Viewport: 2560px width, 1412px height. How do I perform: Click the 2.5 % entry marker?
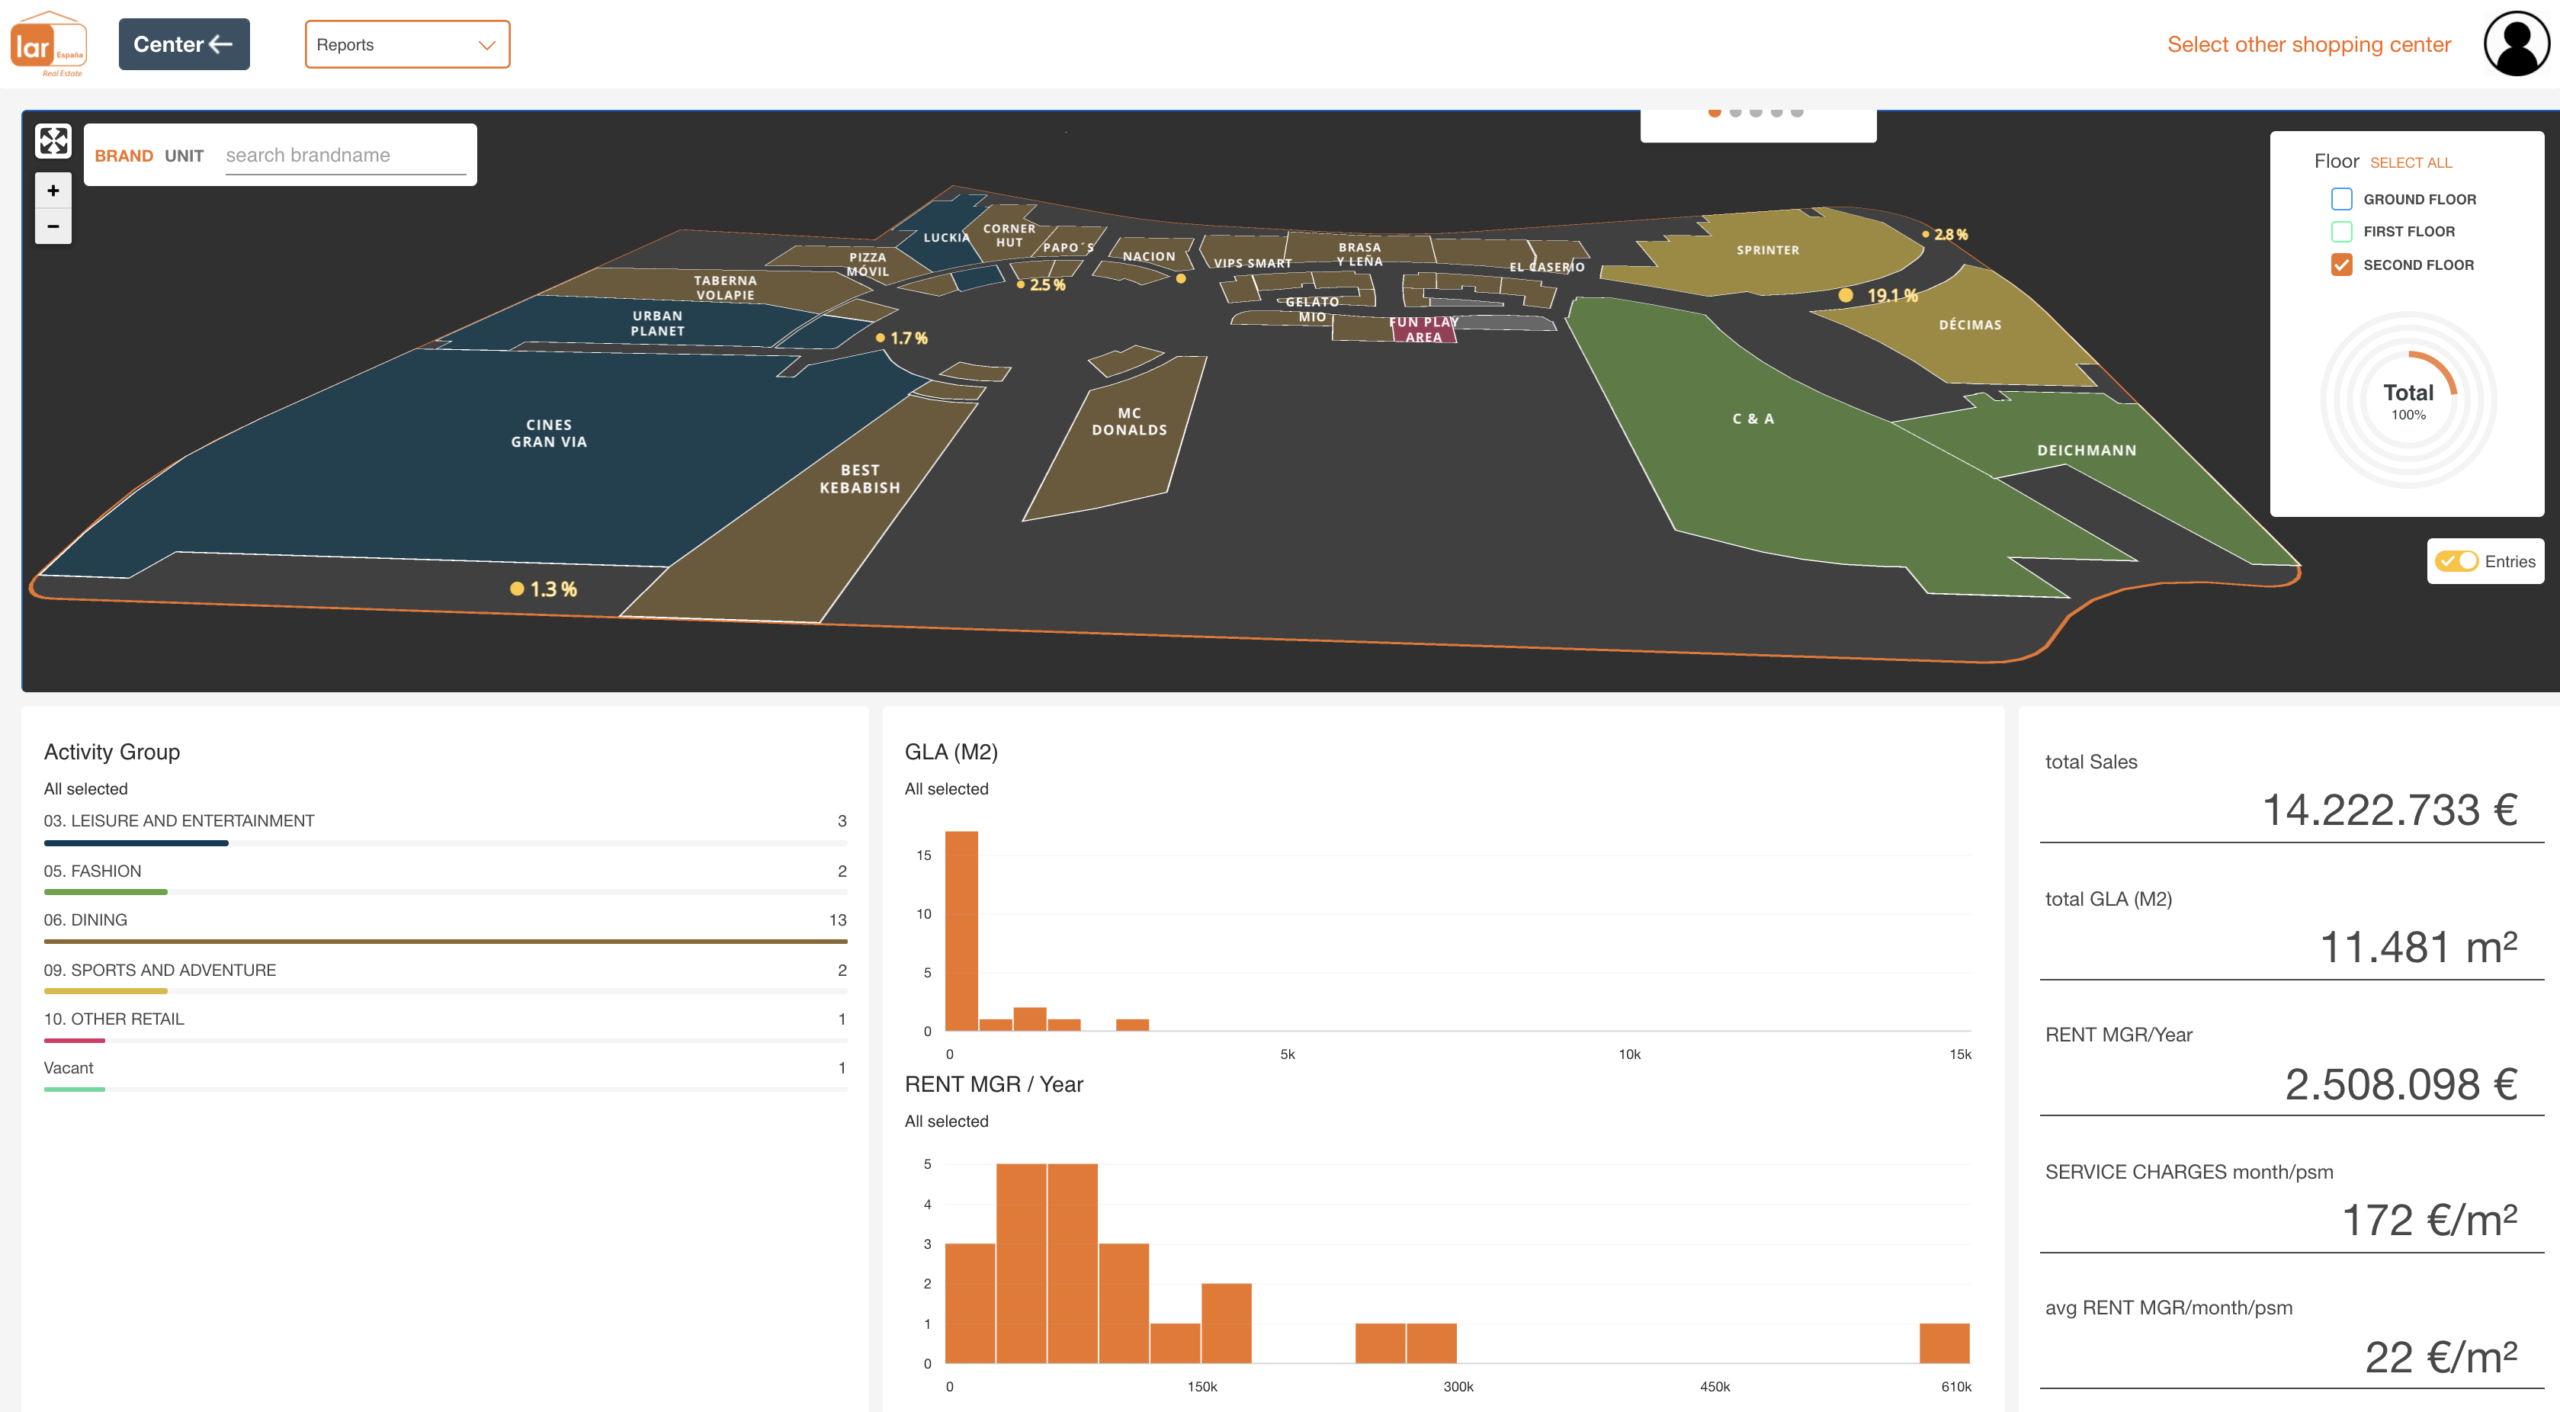[1020, 285]
